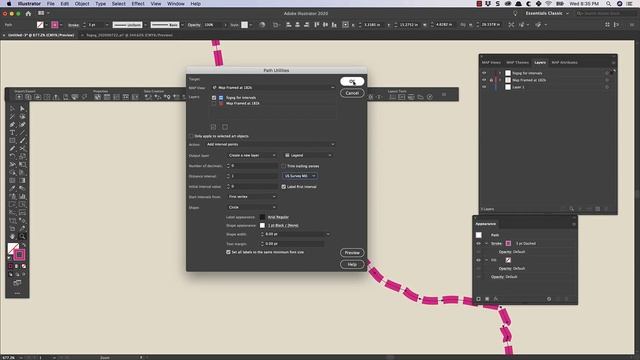Select the Paintbrush tool
The height and width of the screenshot is (360, 640).
22,140
